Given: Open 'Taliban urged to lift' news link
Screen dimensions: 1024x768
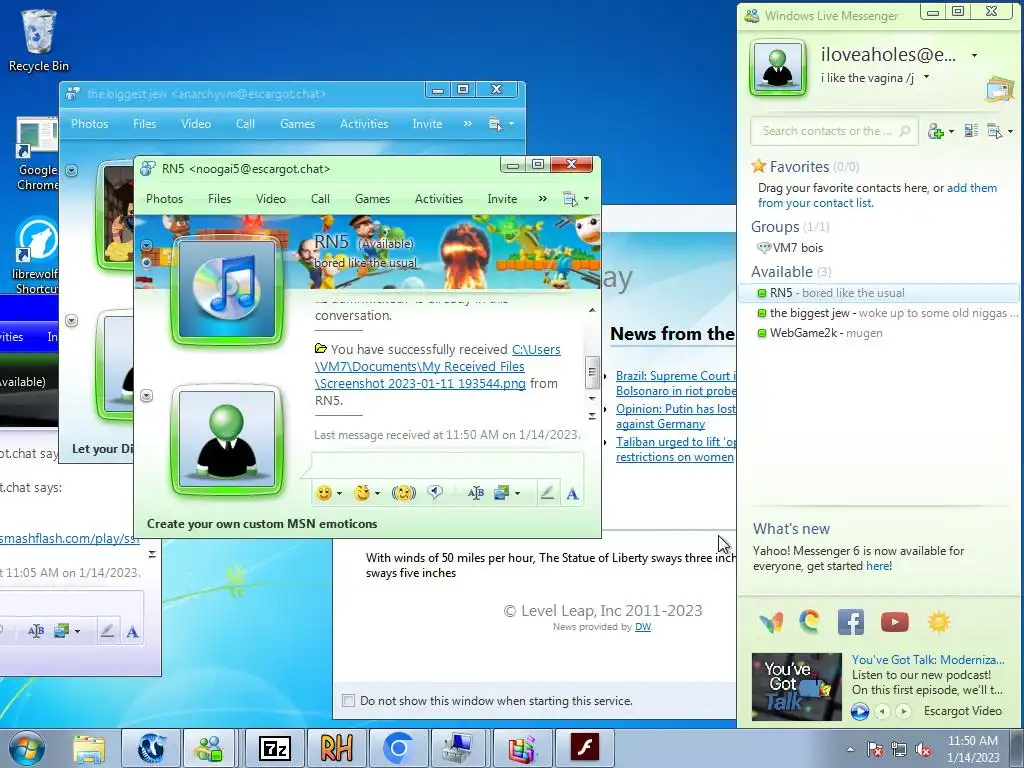Looking at the screenshot, I should [x=676, y=449].
